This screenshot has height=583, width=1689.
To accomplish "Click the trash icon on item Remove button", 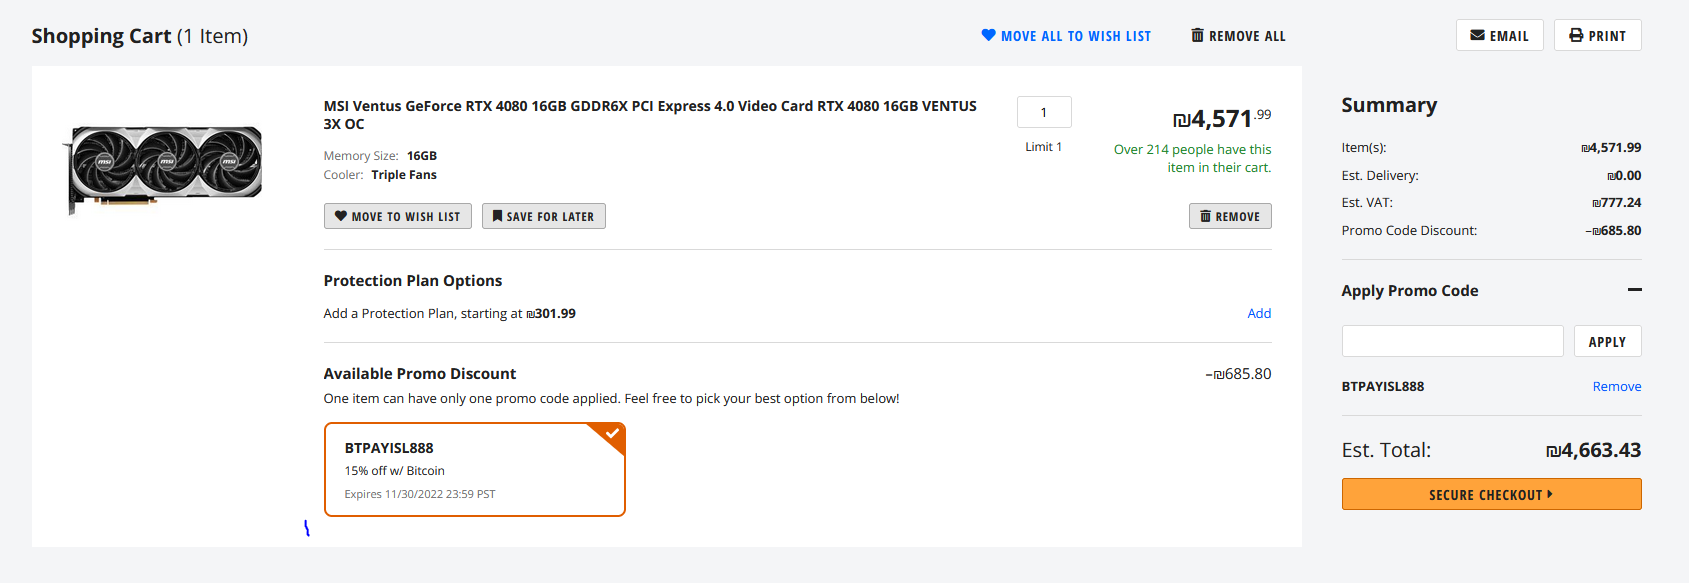I will pyautogui.click(x=1205, y=216).
